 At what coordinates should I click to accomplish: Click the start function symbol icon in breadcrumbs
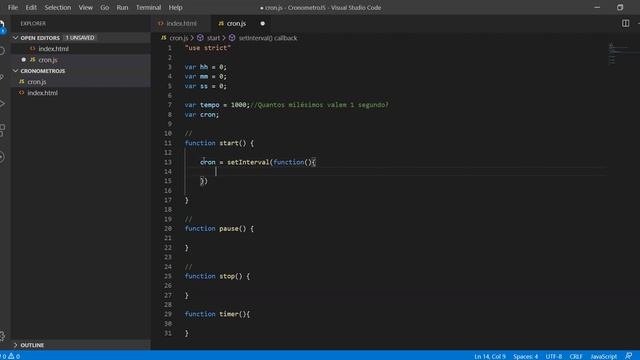click(200, 38)
